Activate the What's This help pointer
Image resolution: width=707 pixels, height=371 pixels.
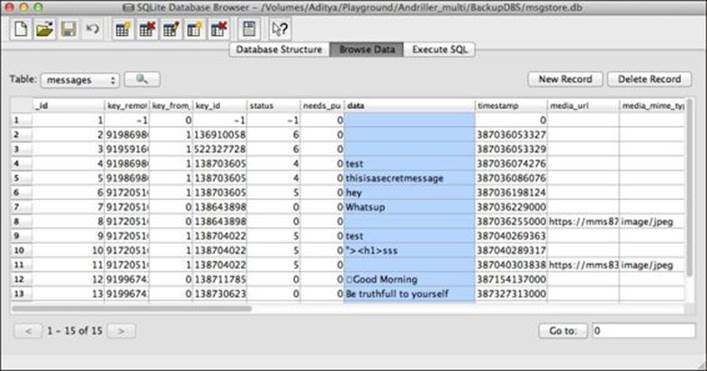click(280, 30)
